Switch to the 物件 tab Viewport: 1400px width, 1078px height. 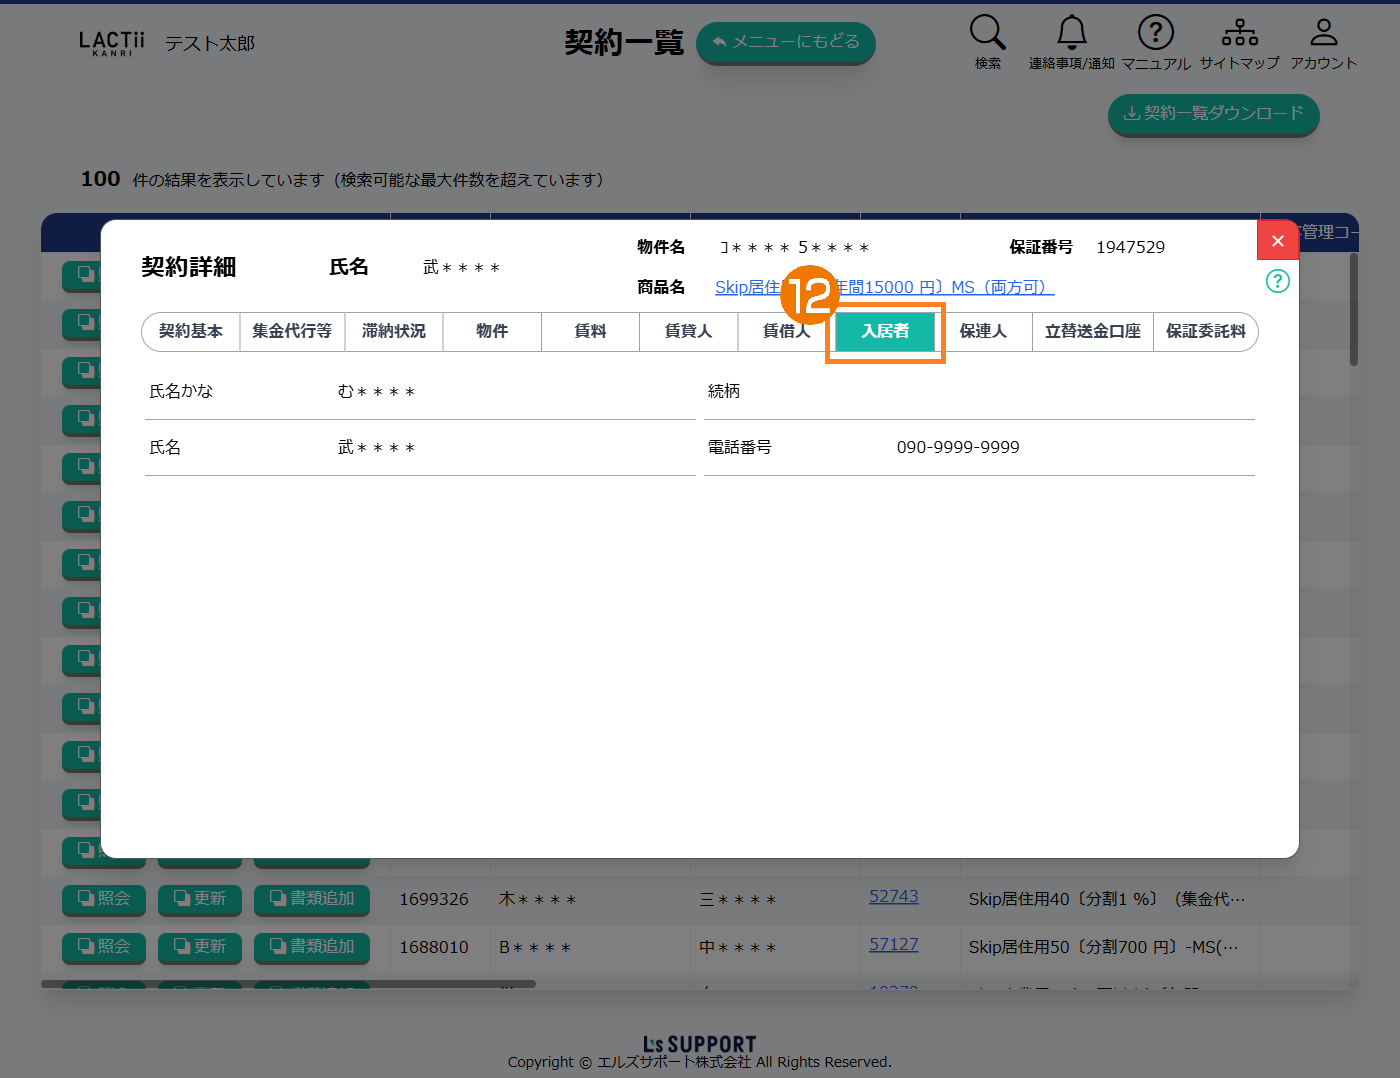(x=492, y=332)
